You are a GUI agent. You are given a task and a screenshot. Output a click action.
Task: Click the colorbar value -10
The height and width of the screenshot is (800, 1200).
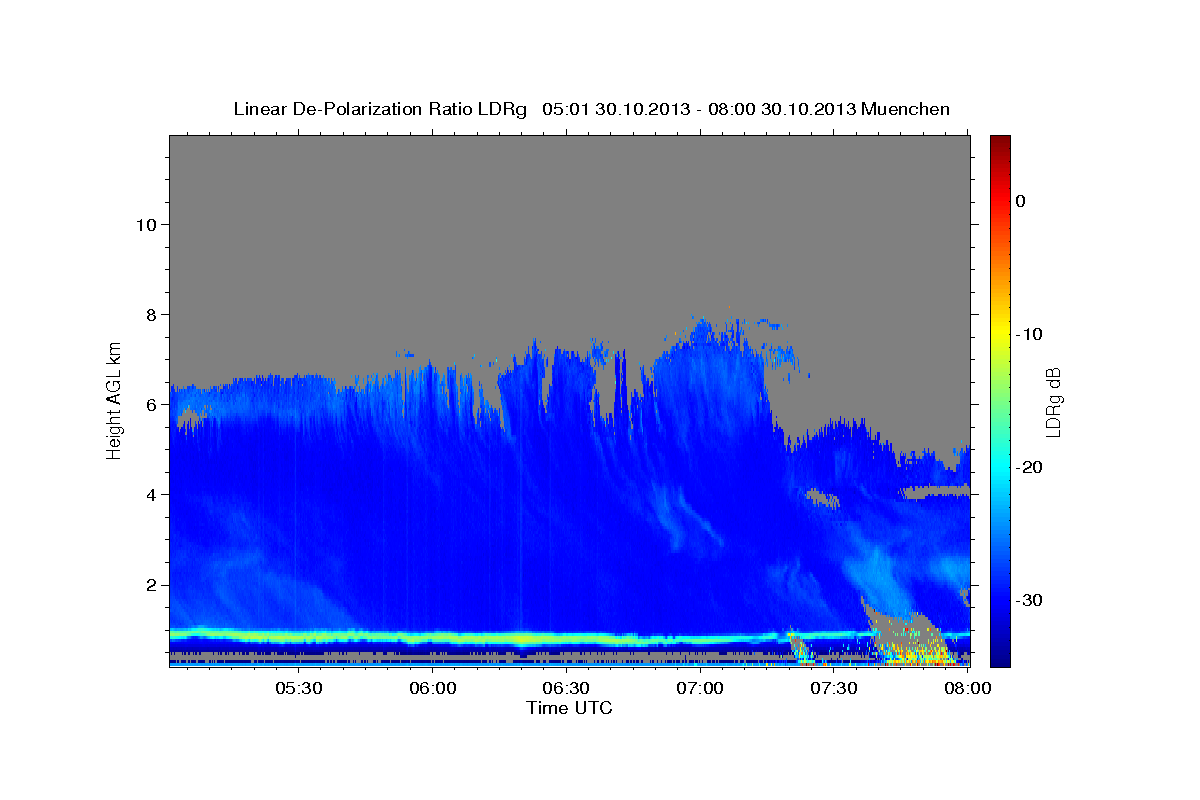click(x=1030, y=334)
